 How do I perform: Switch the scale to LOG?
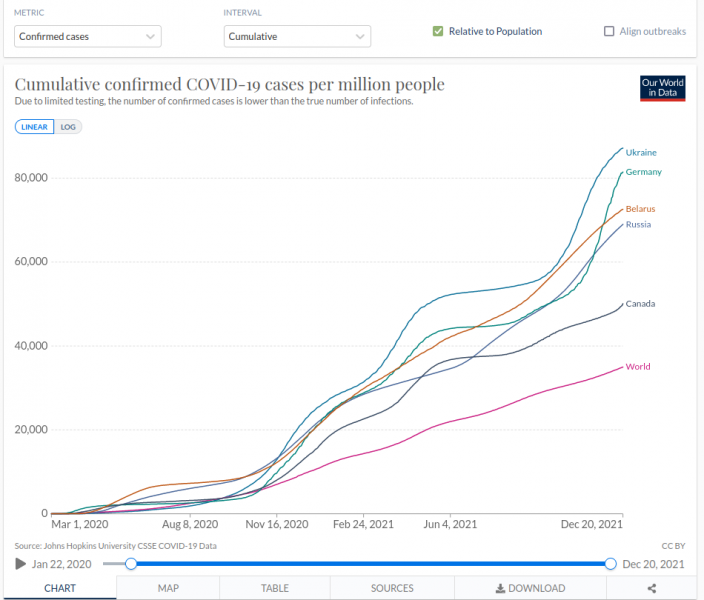69,127
